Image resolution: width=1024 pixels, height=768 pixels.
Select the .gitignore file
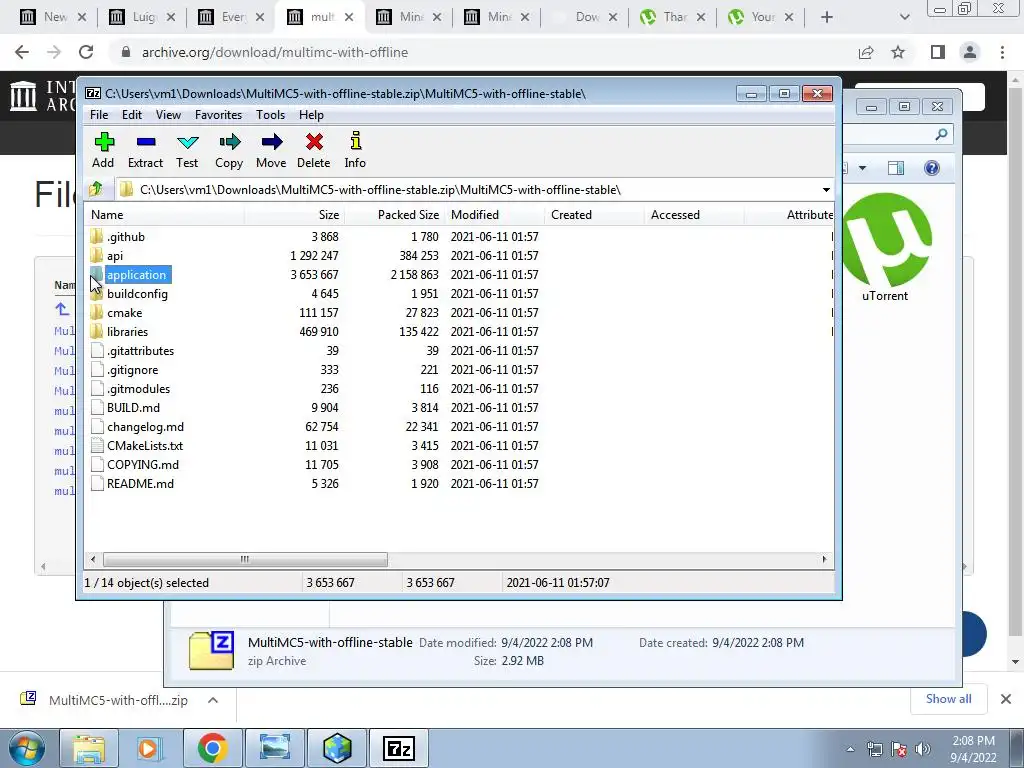click(x=133, y=370)
